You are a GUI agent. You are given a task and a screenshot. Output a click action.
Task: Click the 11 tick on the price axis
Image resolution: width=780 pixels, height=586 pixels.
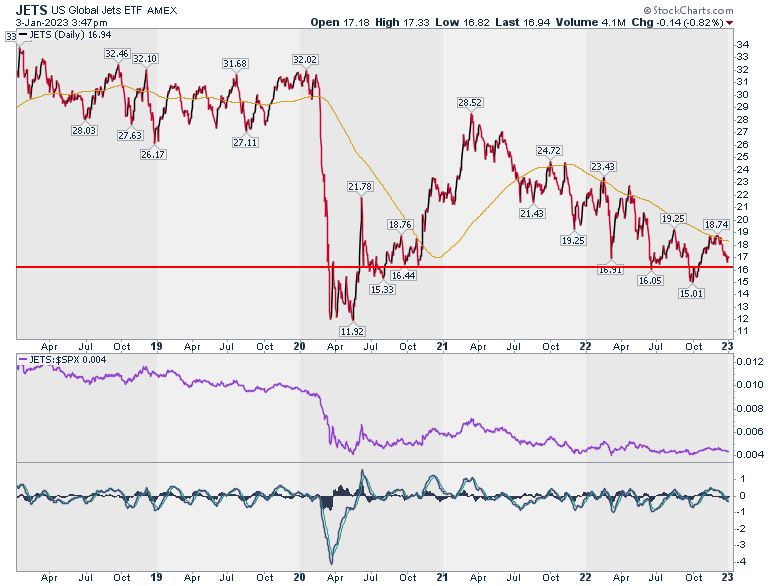click(743, 331)
